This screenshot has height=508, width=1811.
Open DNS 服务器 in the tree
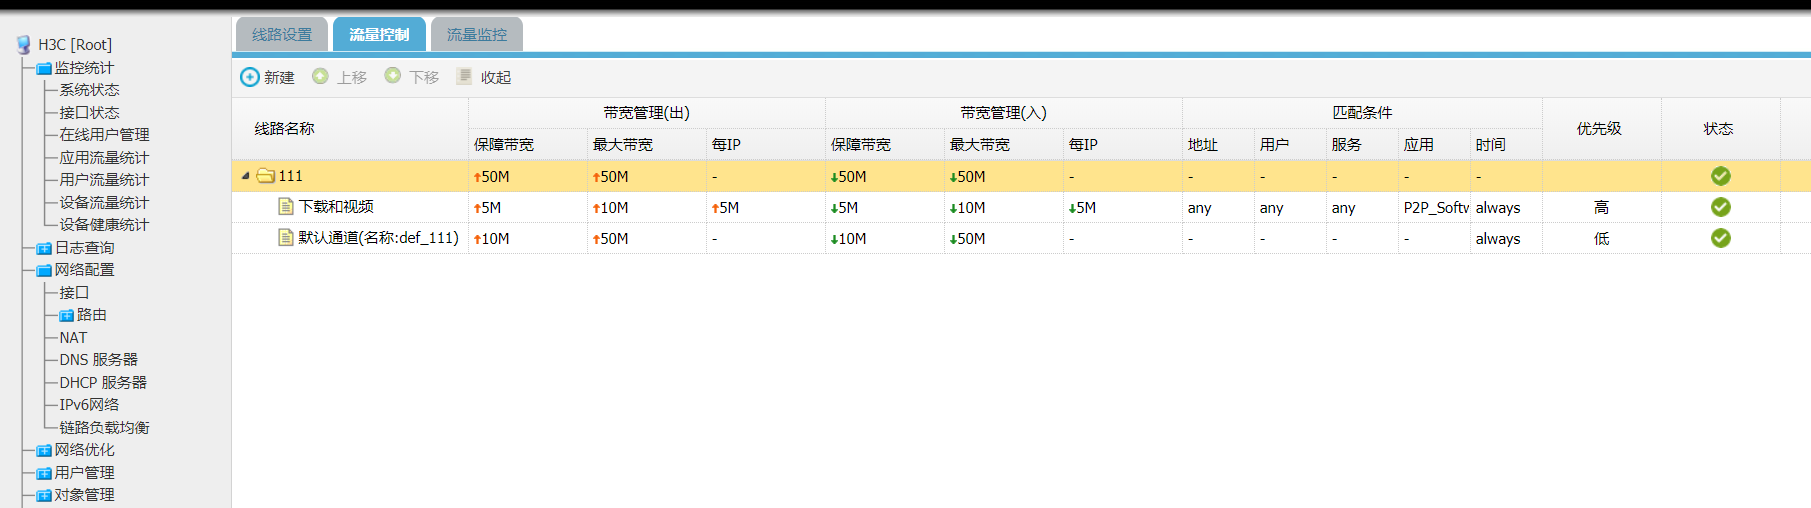point(98,360)
